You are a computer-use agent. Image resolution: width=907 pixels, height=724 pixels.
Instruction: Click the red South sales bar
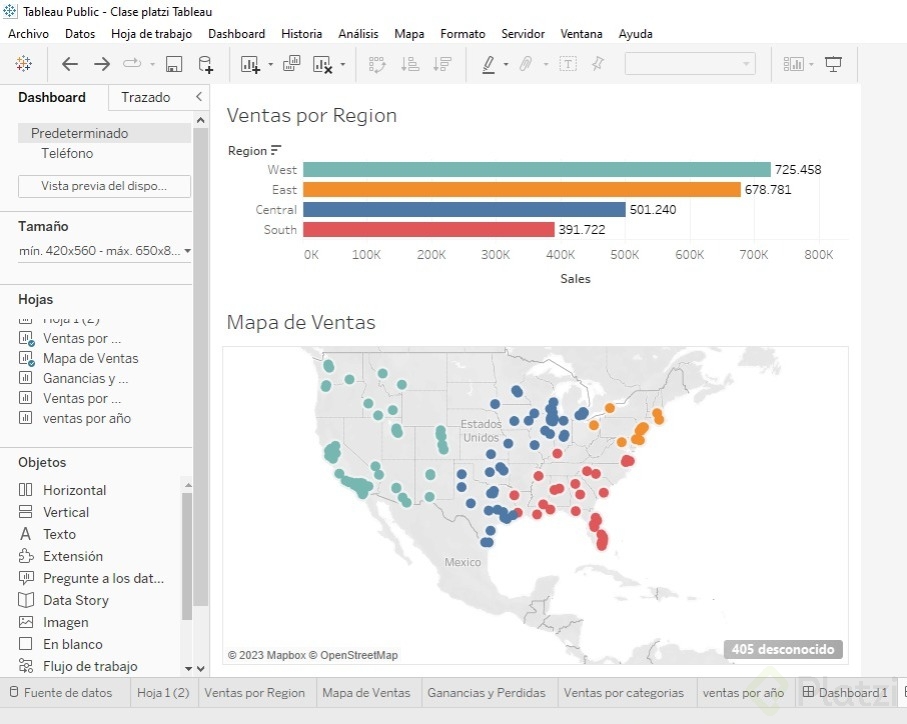click(429, 230)
